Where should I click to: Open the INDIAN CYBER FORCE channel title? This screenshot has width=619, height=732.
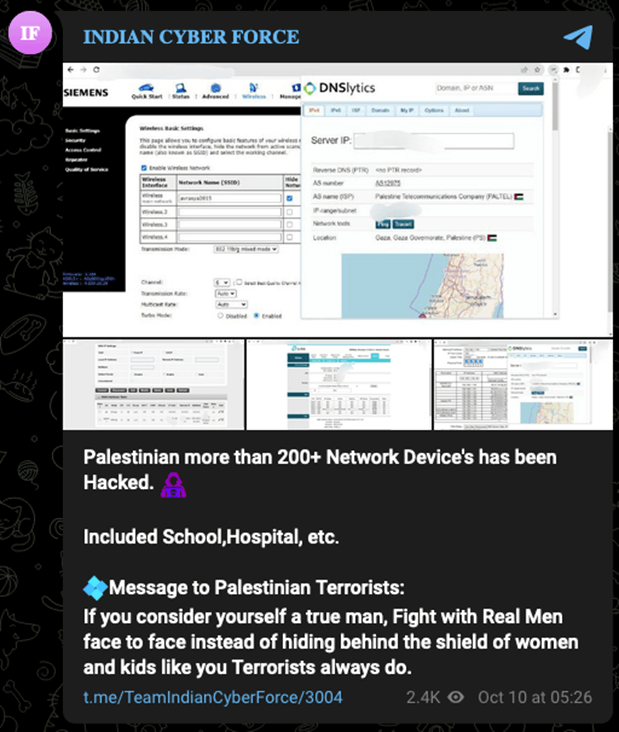click(x=191, y=37)
